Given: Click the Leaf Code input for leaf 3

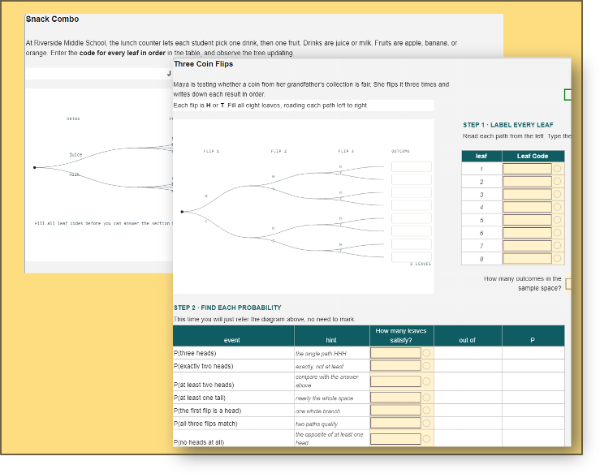Looking at the screenshot, I should click(527, 194).
